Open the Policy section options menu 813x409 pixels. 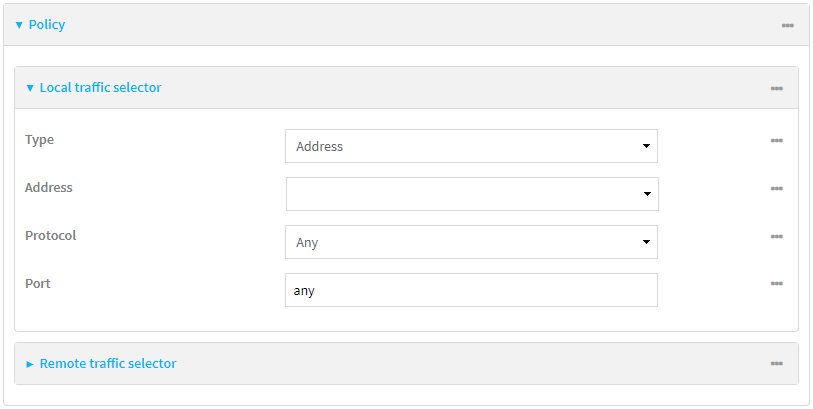(x=787, y=25)
